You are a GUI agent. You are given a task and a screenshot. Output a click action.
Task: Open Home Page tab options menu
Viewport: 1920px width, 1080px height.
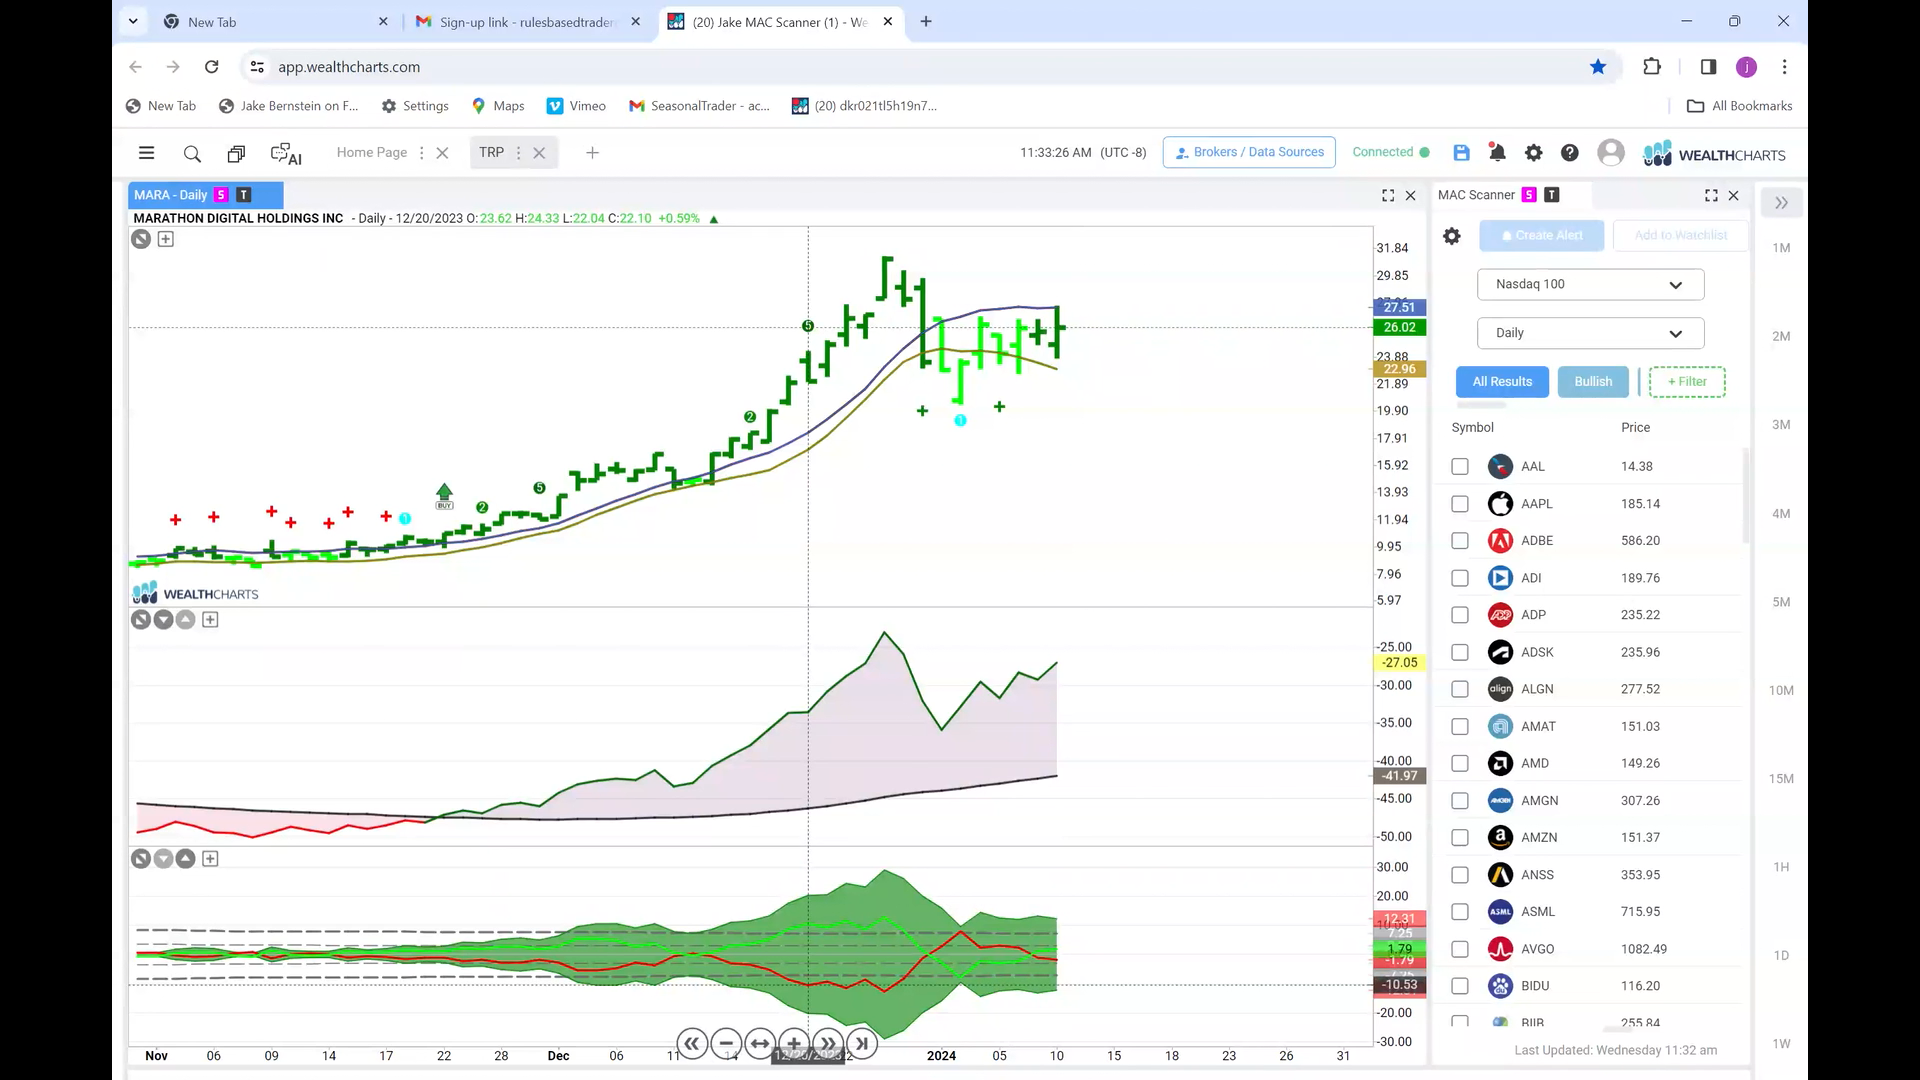pyautogui.click(x=421, y=153)
